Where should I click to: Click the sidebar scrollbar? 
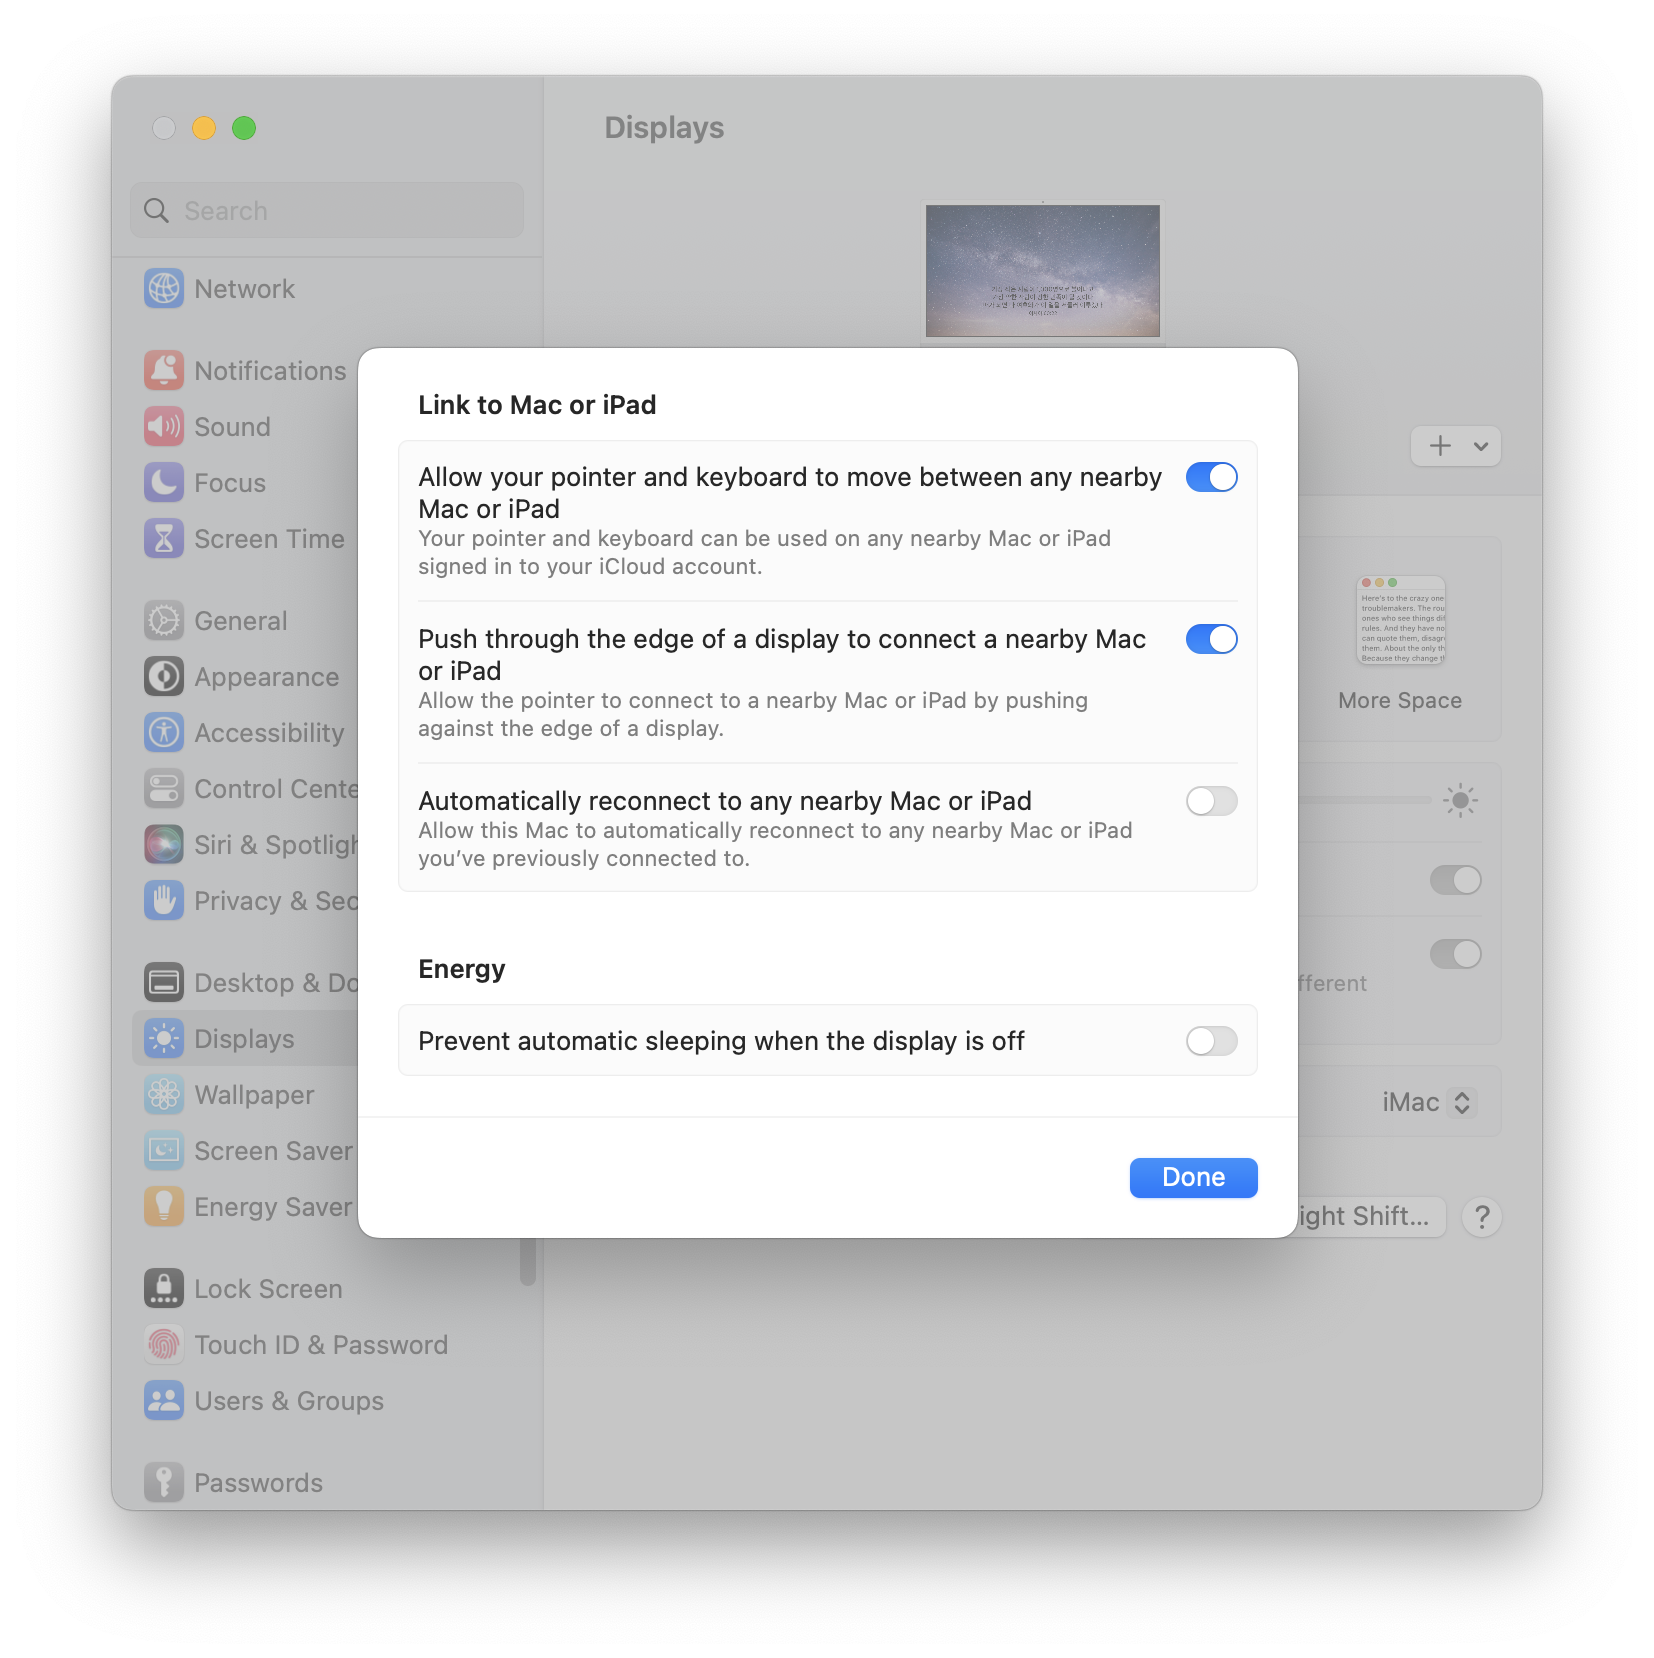tap(528, 1262)
